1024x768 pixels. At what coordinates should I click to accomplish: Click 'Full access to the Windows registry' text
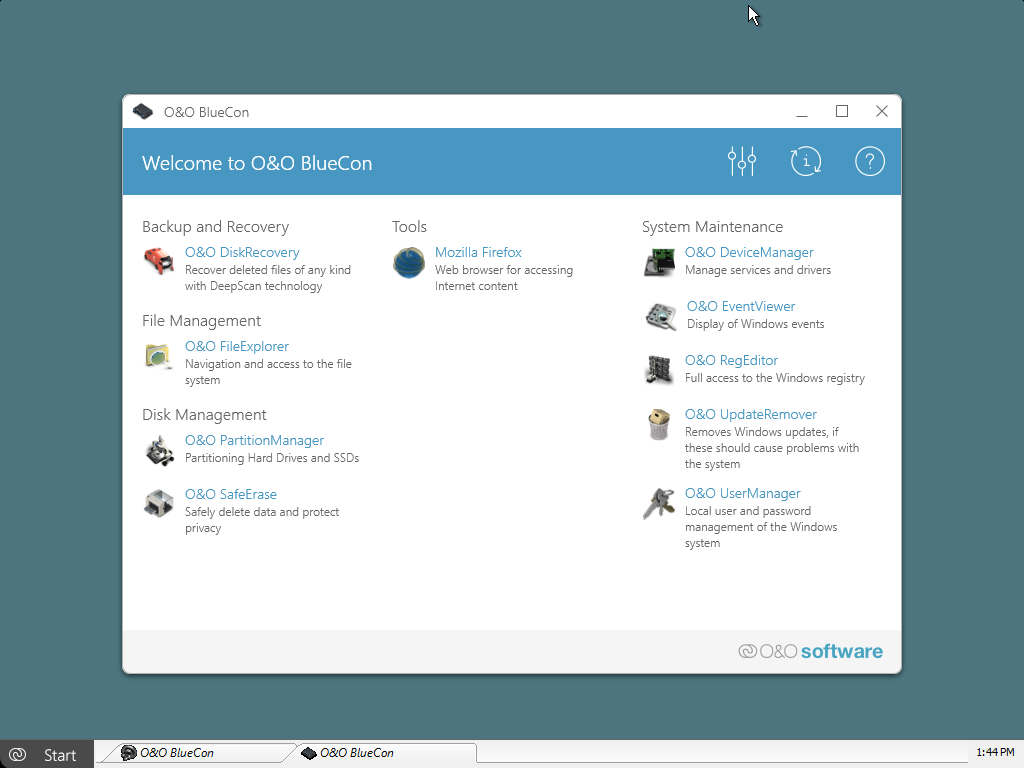click(x=775, y=378)
